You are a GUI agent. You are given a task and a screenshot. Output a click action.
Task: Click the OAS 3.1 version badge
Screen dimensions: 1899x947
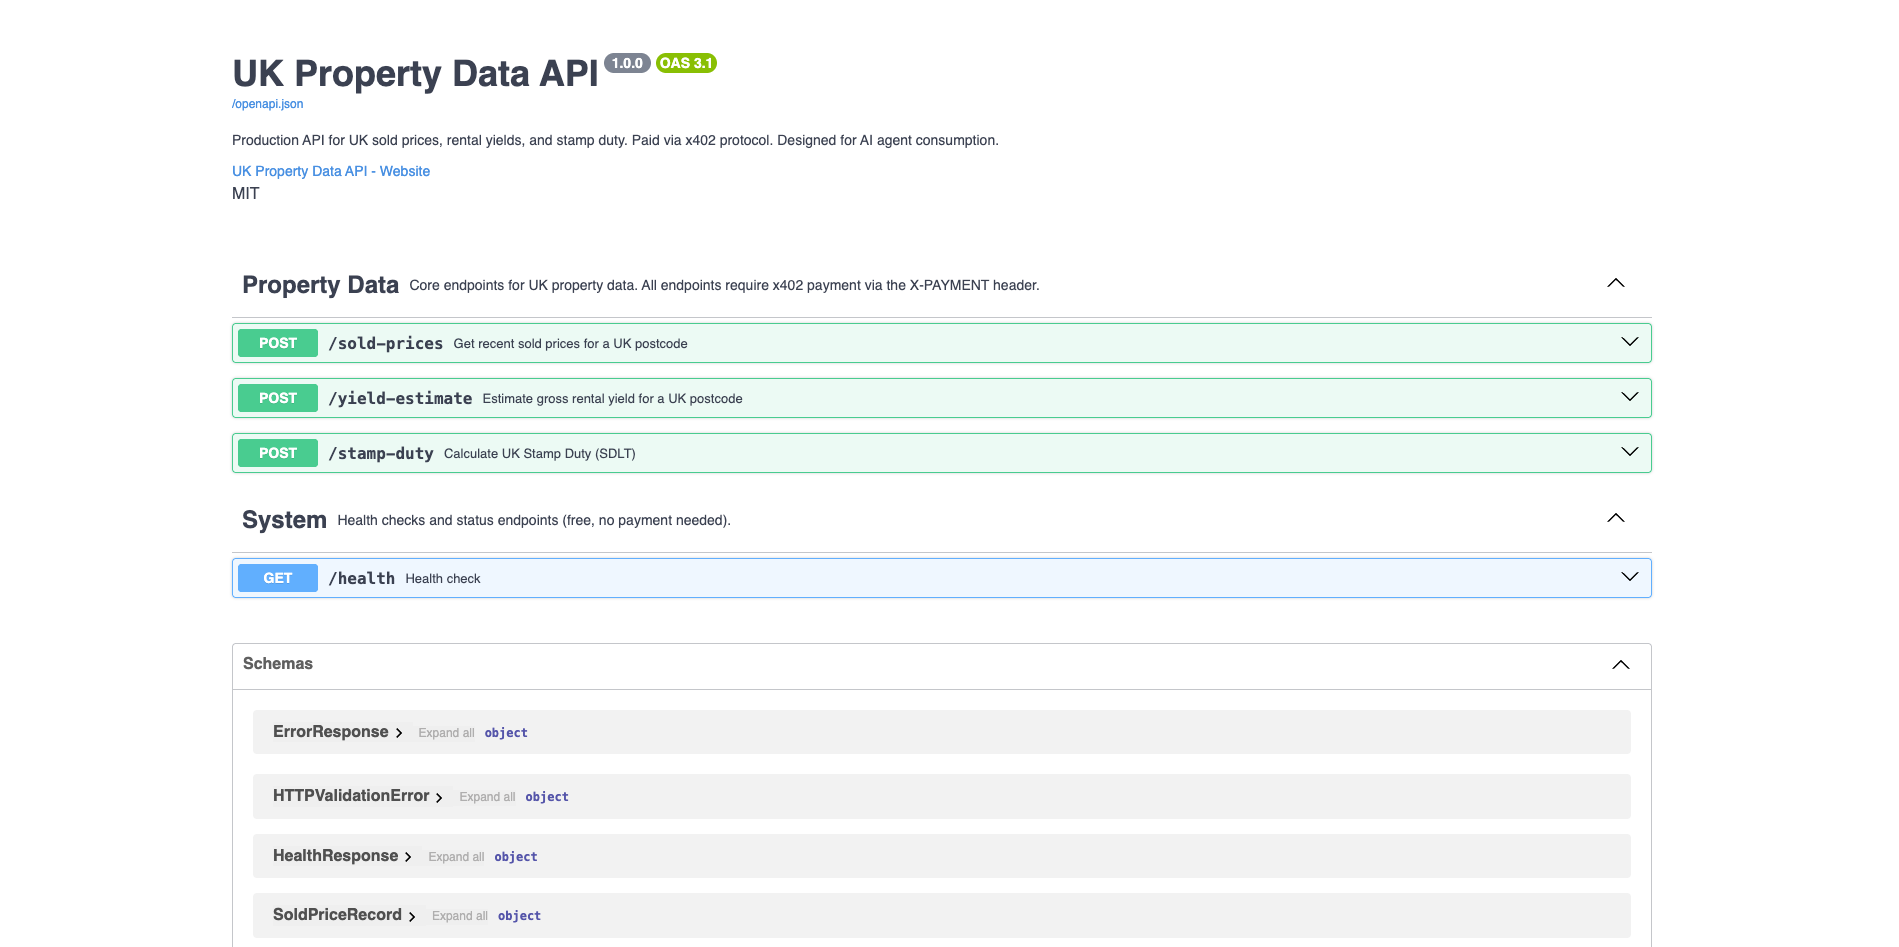tap(685, 62)
